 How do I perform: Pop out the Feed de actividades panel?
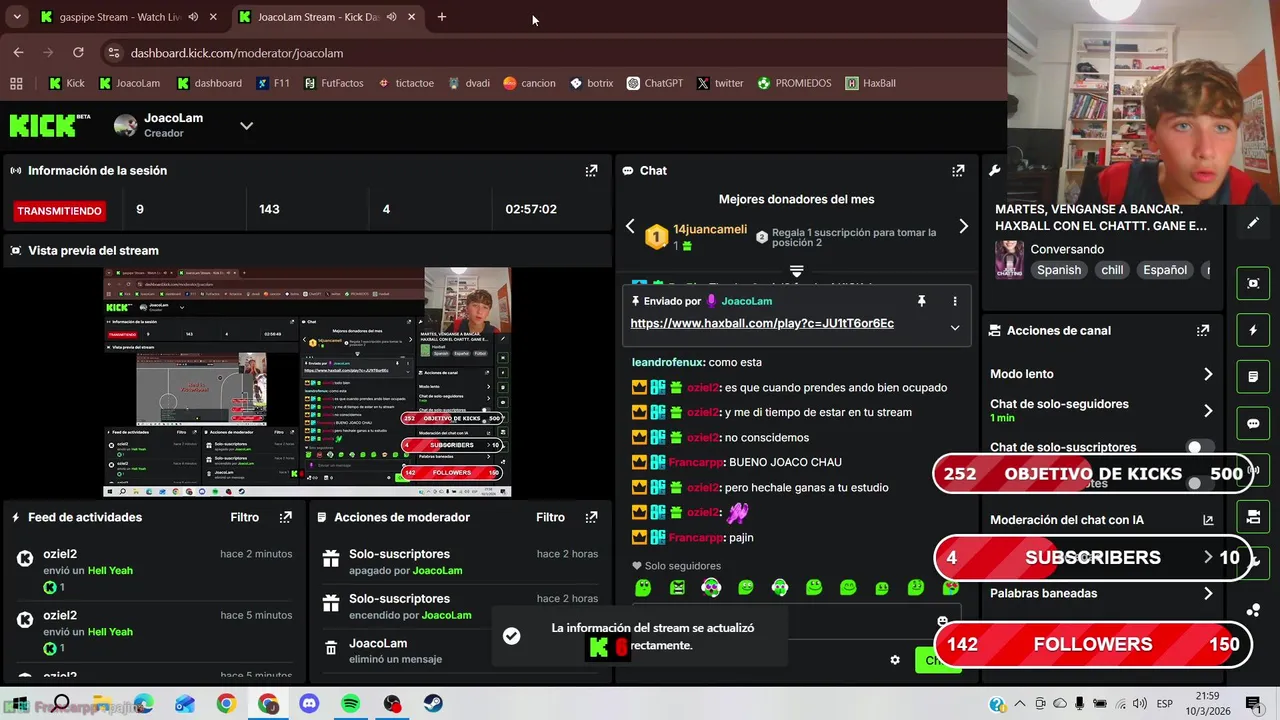[286, 517]
